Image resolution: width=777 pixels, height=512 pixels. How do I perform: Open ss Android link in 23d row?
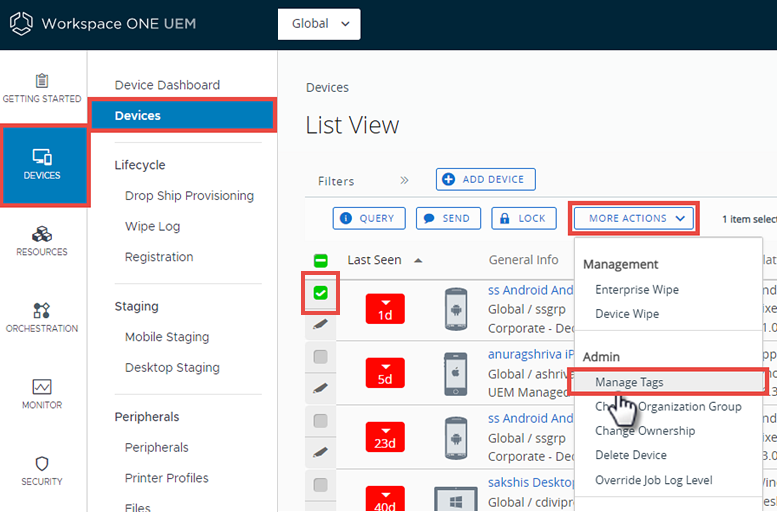tap(531, 418)
